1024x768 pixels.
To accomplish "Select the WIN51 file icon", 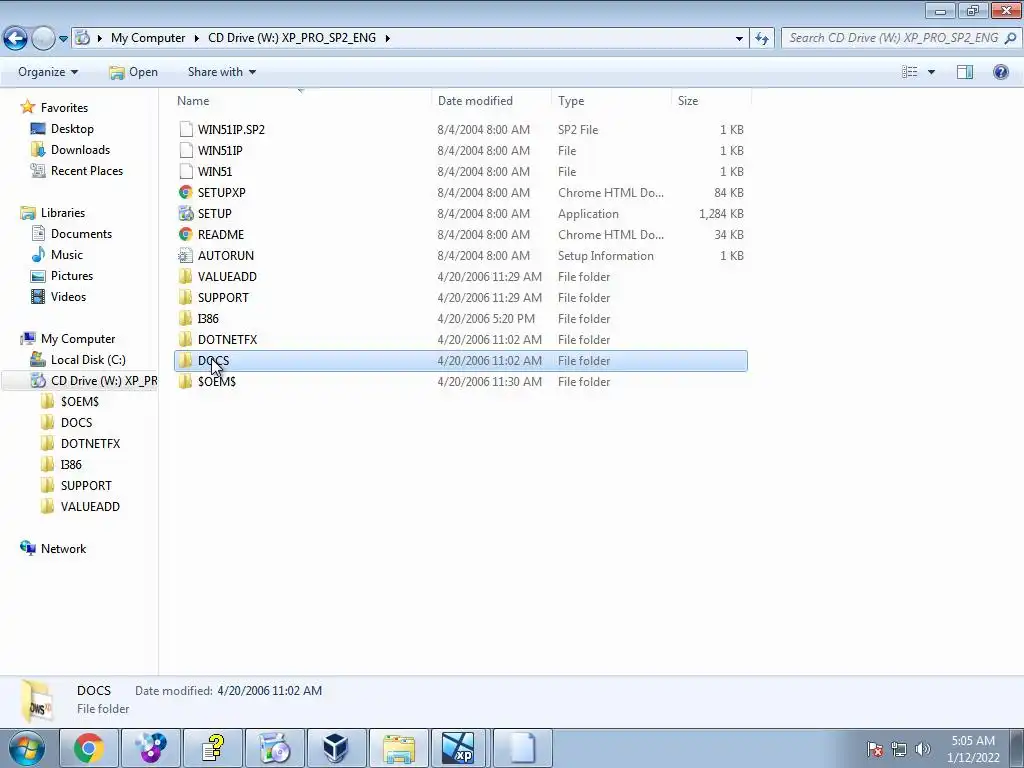I will click(186, 171).
